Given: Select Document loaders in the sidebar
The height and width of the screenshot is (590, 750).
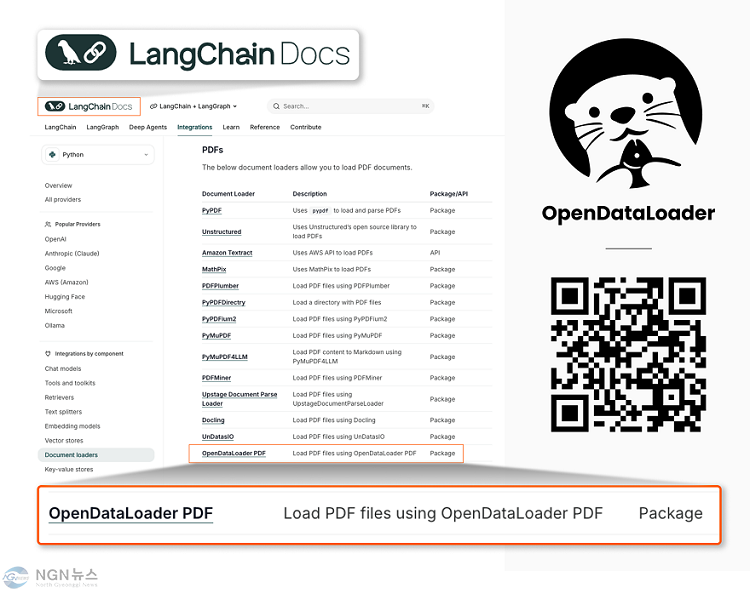Looking at the screenshot, I should pos(96,455).
